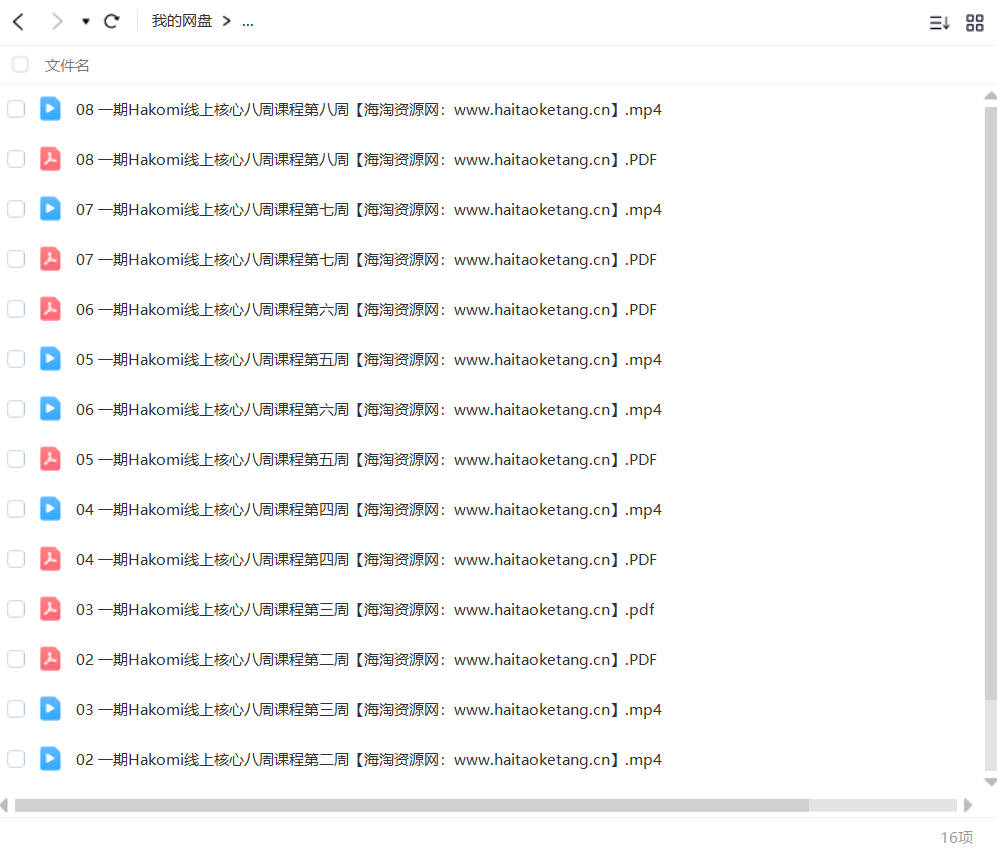
Task: Click video icon of 08 第八周 .mp4
Action: click(50, 109)
